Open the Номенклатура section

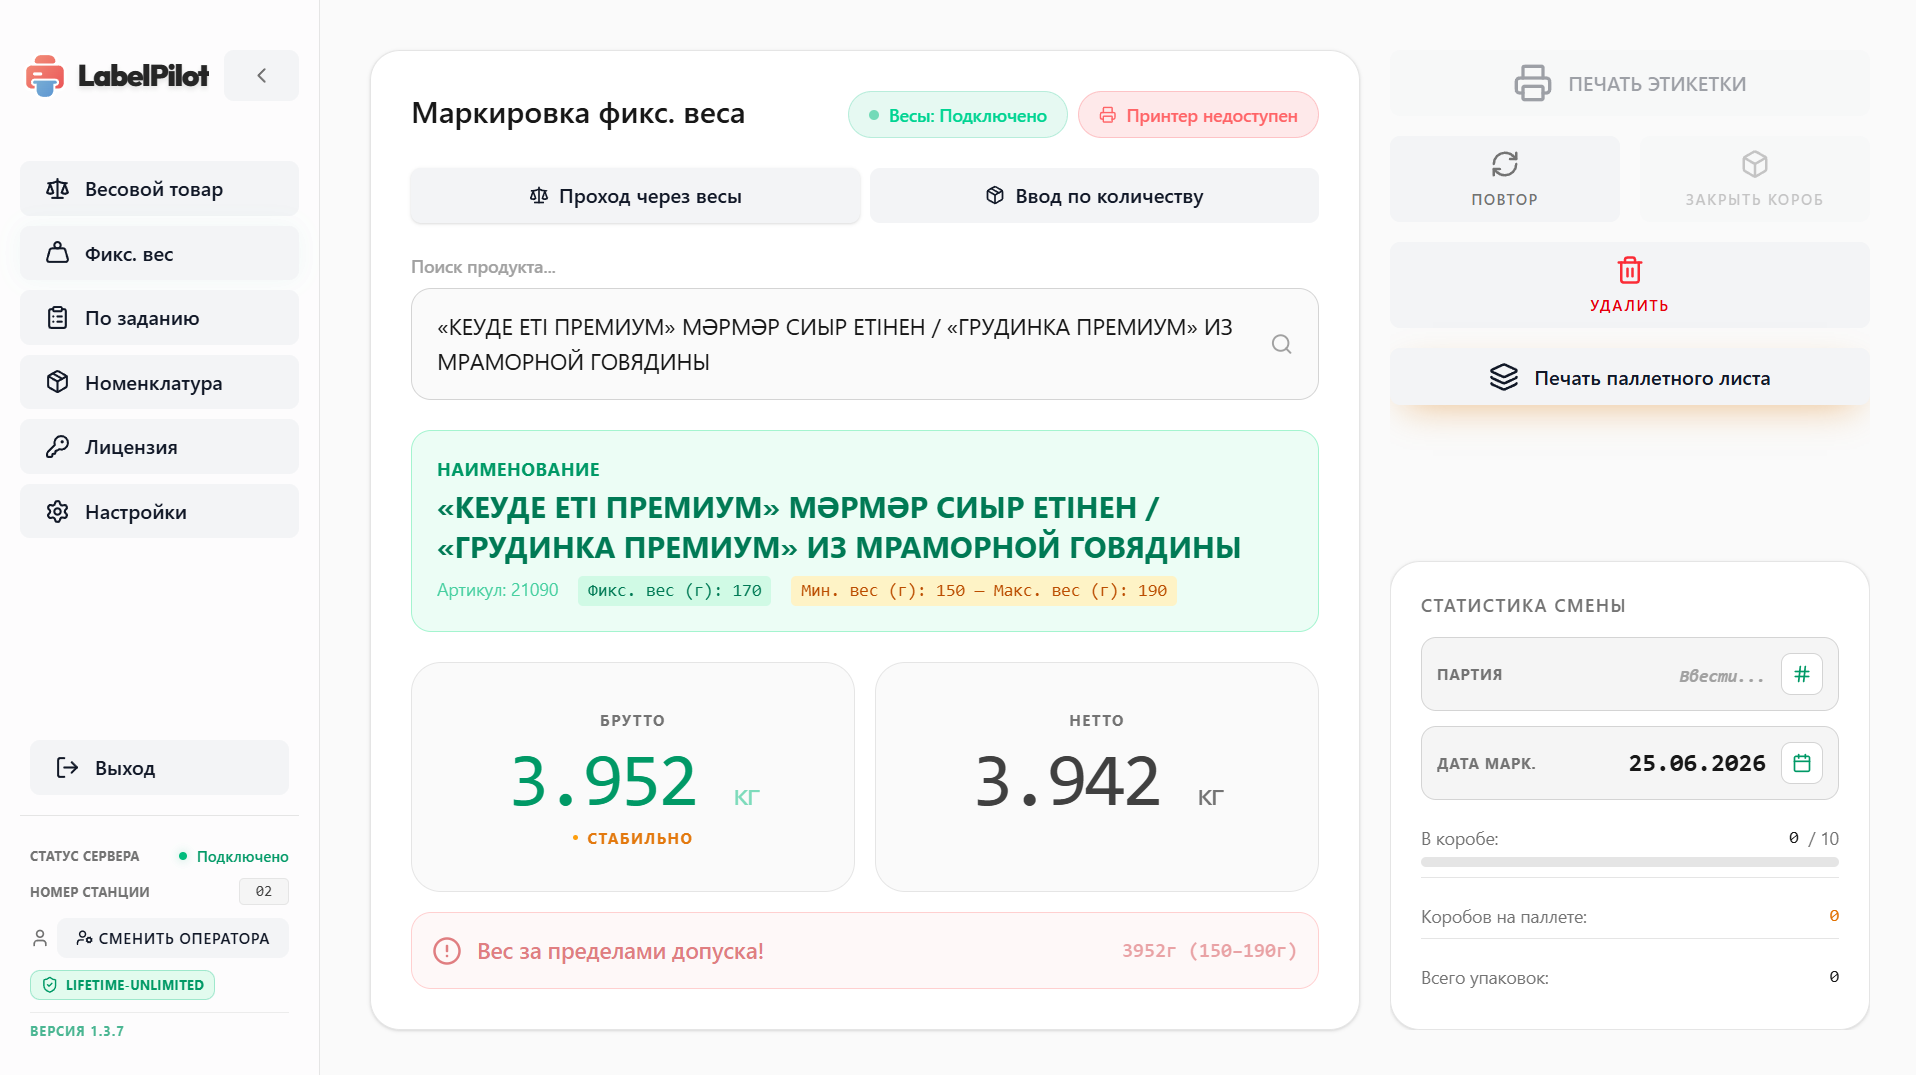159,383
